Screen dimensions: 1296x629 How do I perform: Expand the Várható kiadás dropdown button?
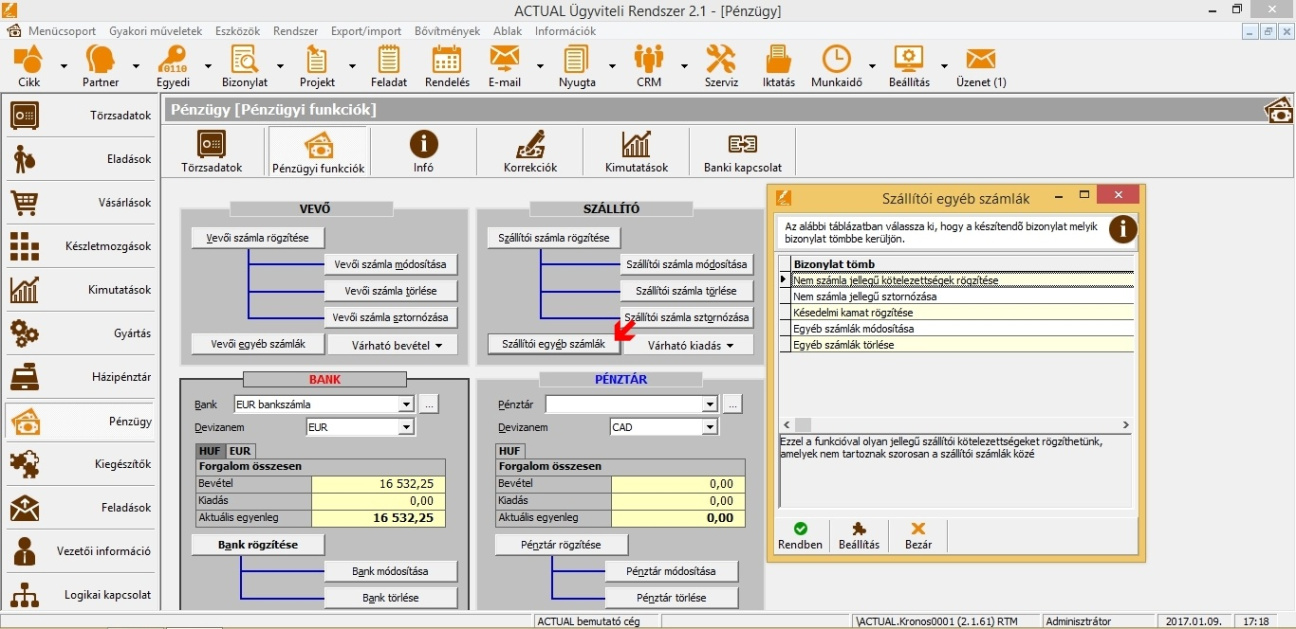(685, 345)
